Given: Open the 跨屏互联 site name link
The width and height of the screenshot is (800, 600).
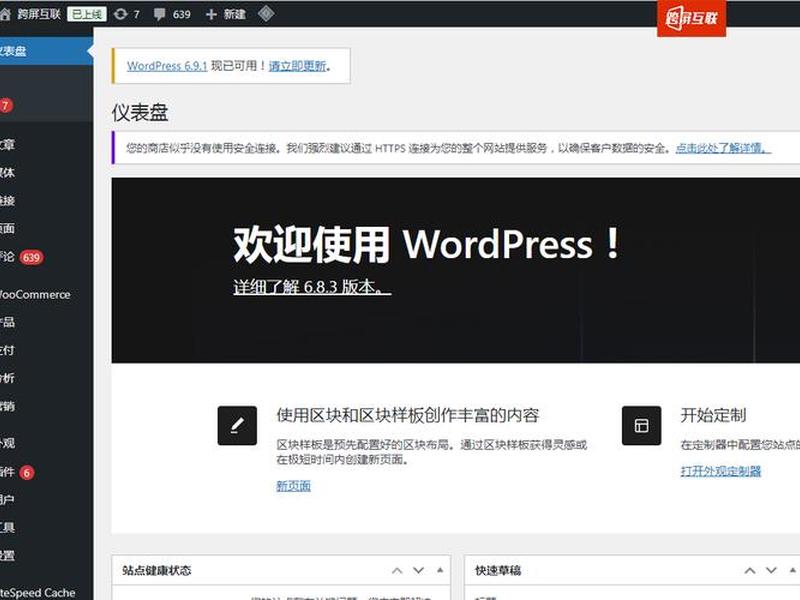Looking at the screenshot, I should (39, 14).
